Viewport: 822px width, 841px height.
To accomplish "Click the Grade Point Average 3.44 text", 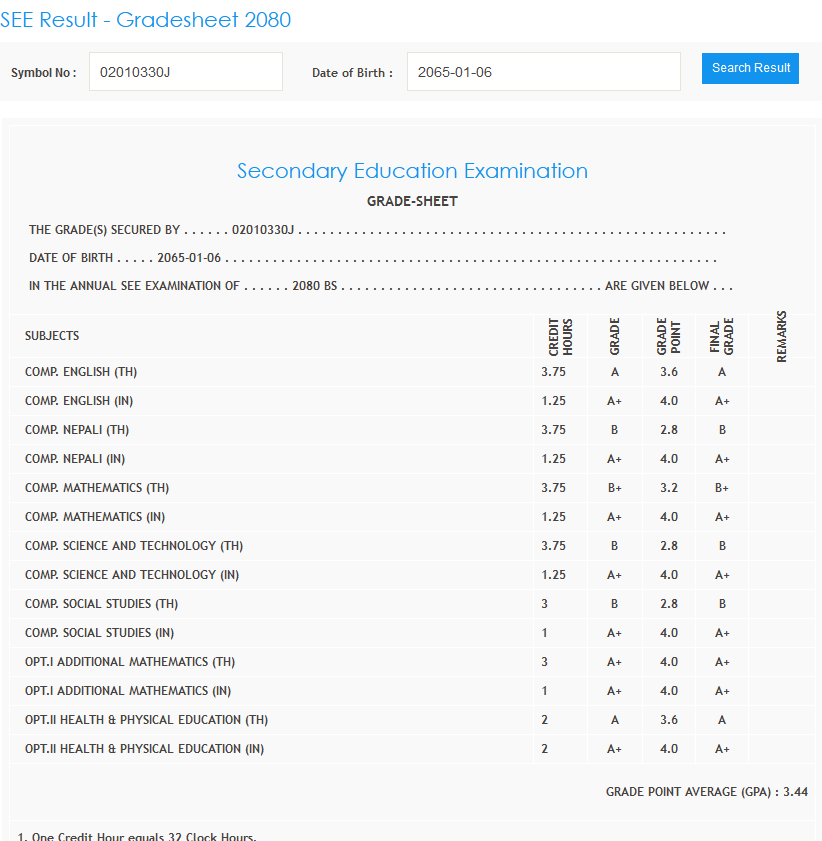I will tap(706, 792).
